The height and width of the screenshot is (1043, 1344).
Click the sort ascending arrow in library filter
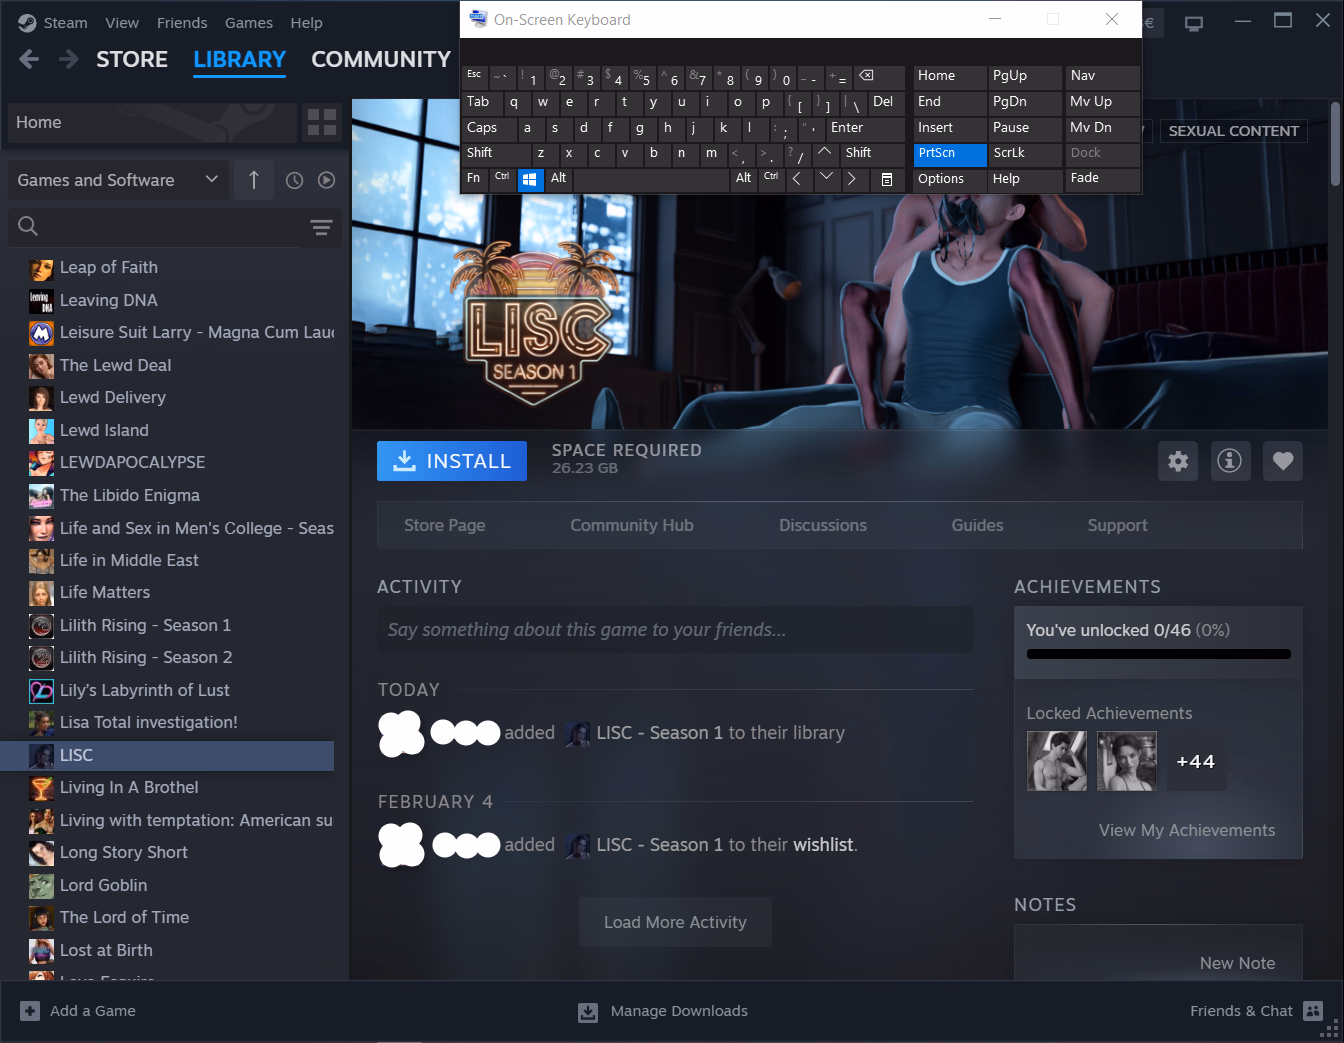(x=254, y=180)
